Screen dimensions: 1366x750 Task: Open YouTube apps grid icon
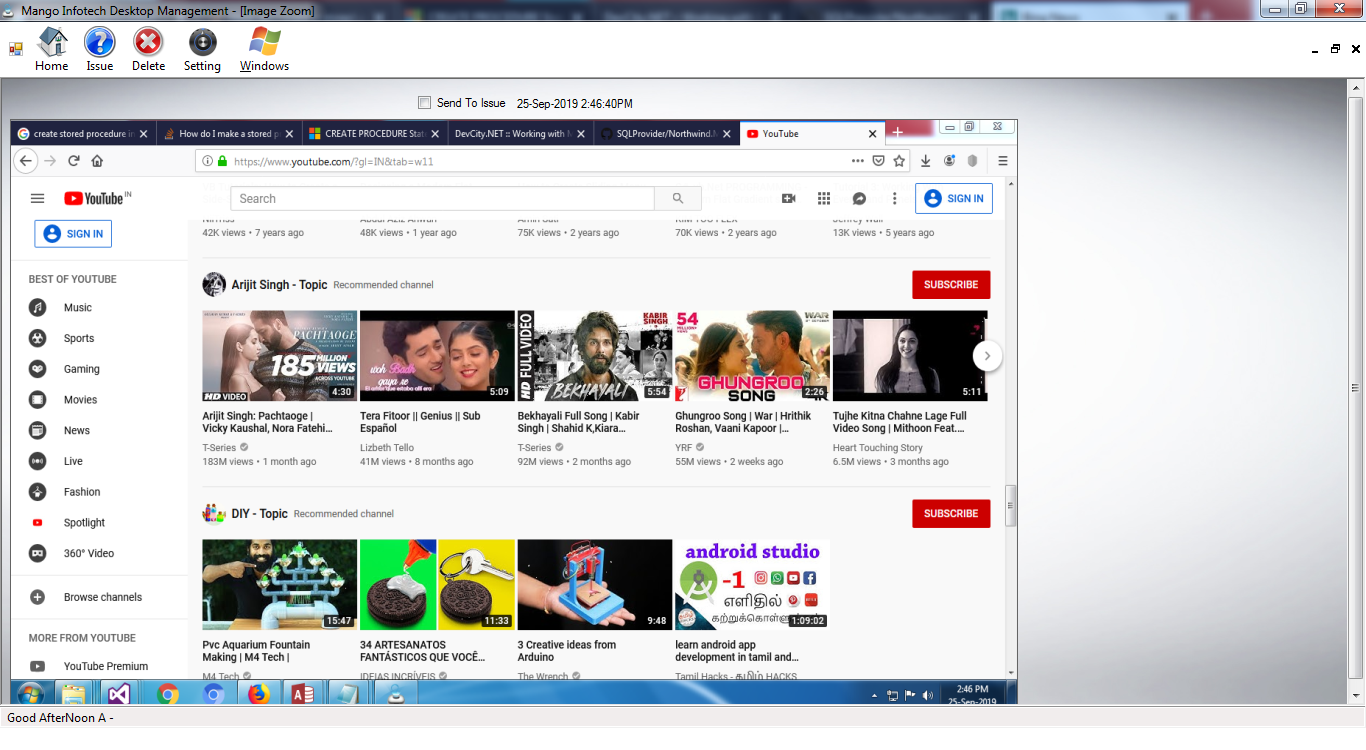coord(824,198)
